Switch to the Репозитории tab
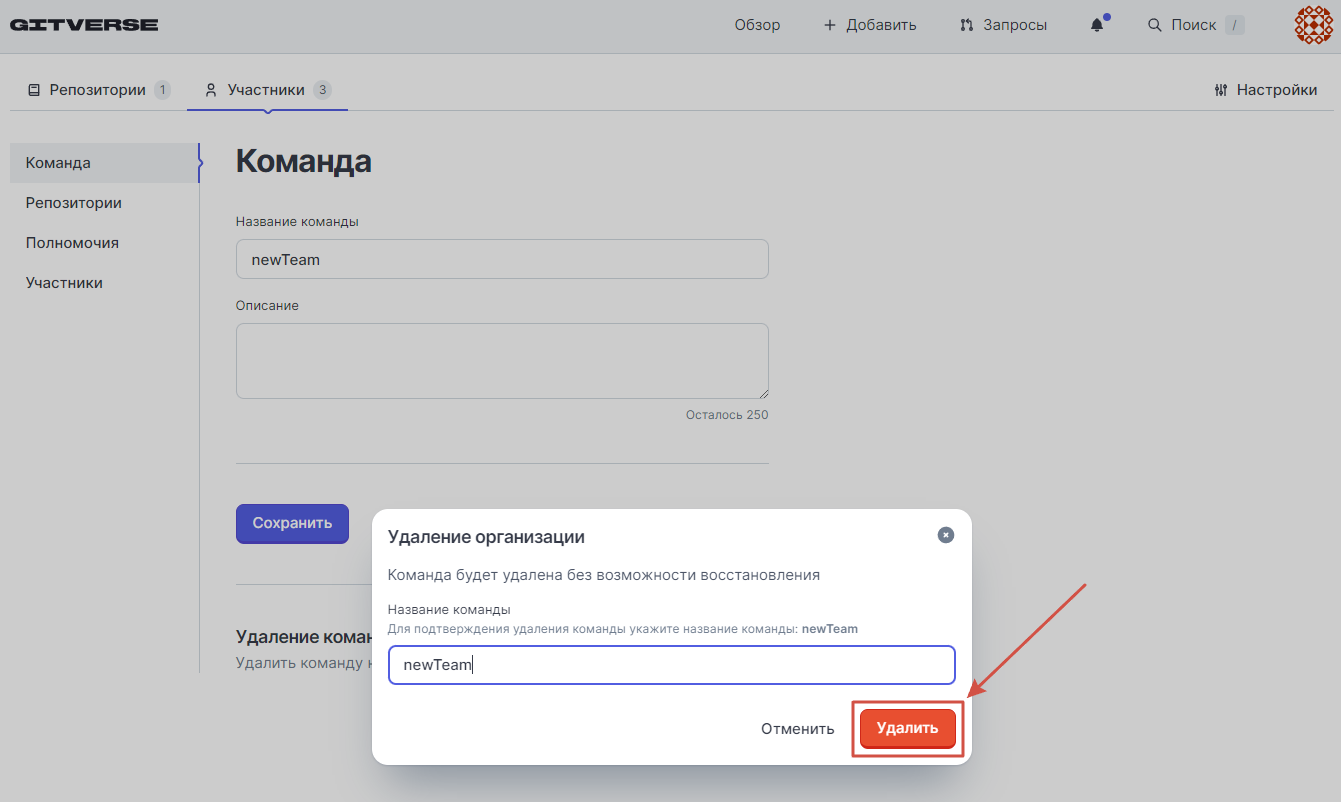Viewport: 1341px width, 802px height. point(98,90)
